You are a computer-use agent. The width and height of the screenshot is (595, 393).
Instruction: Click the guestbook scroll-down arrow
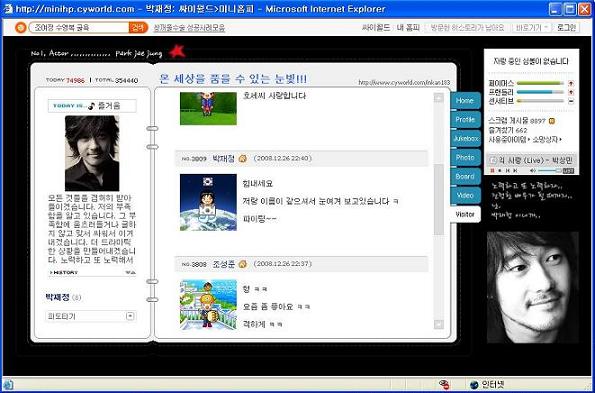(439, 324)
